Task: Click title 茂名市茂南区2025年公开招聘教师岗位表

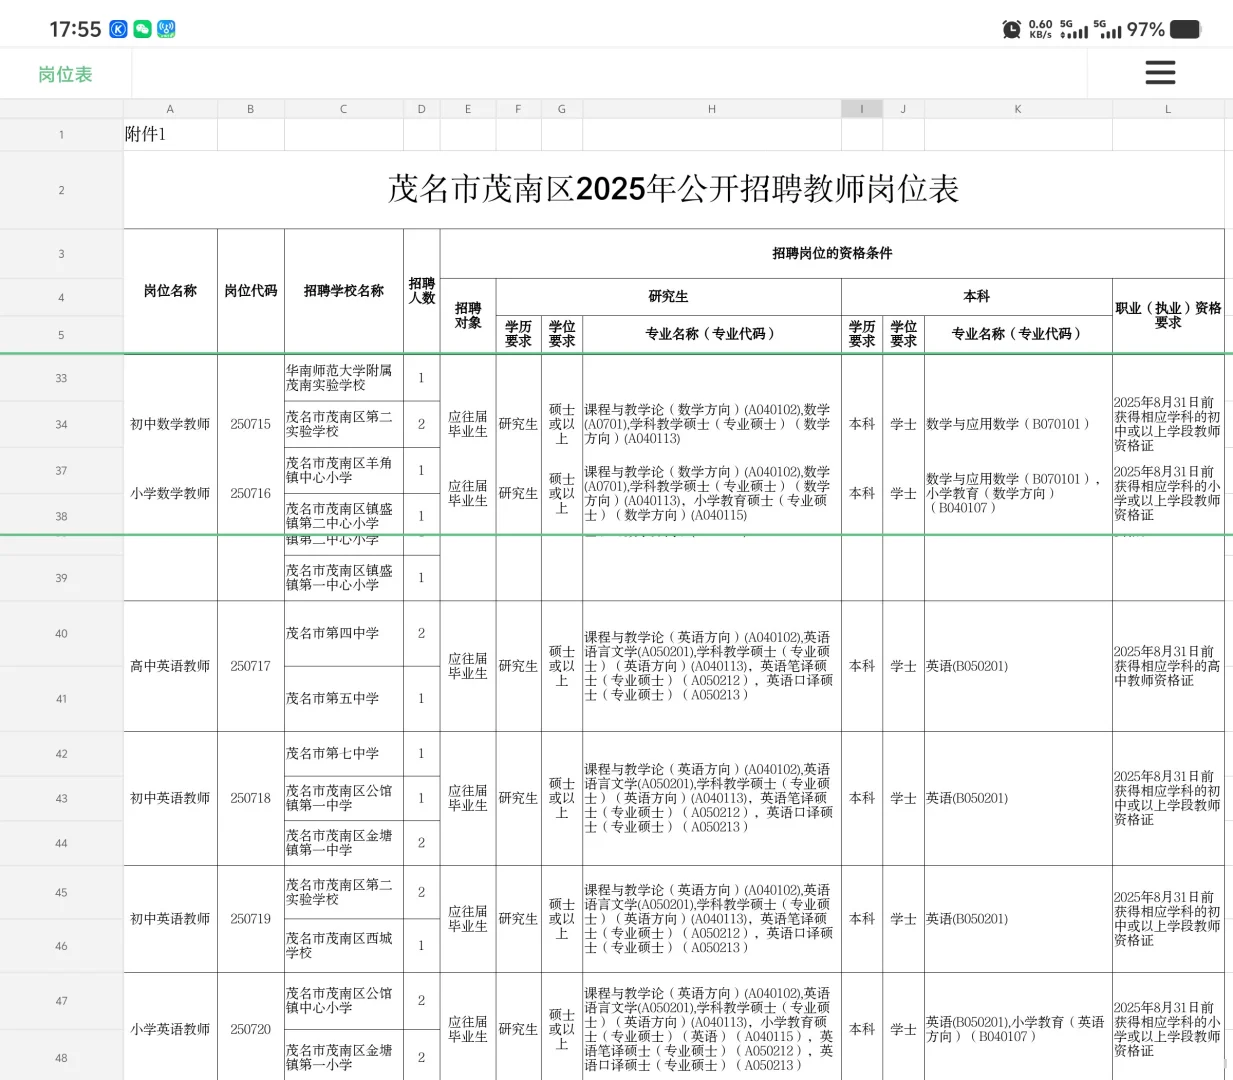Action: [x=673, y=189]
